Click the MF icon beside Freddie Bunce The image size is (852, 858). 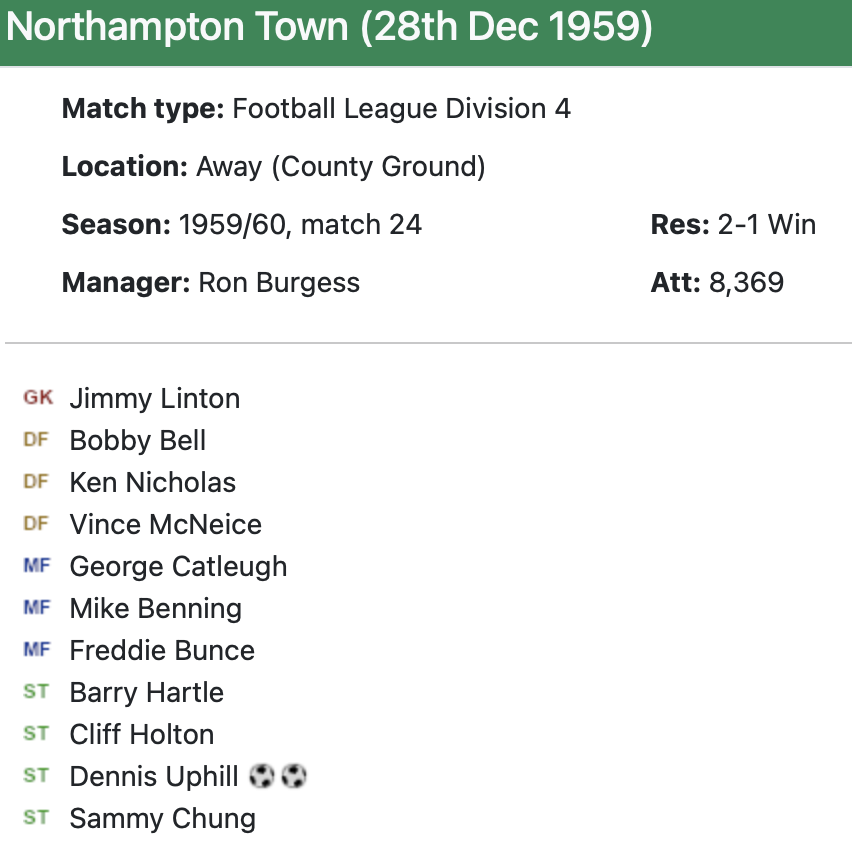(x=36, y=650)
